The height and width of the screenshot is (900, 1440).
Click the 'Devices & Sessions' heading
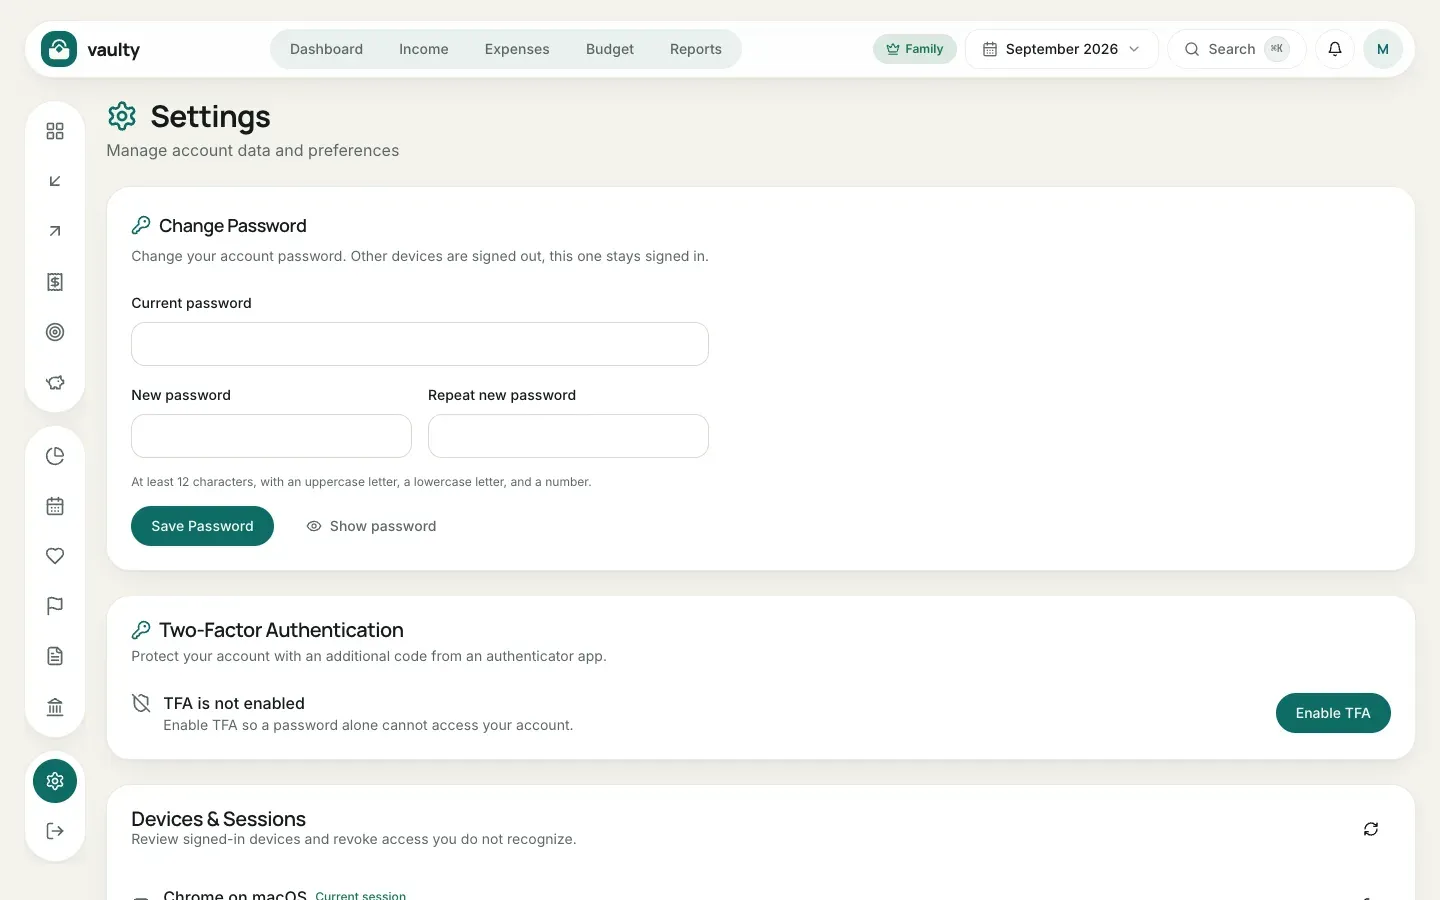[218, 819]
